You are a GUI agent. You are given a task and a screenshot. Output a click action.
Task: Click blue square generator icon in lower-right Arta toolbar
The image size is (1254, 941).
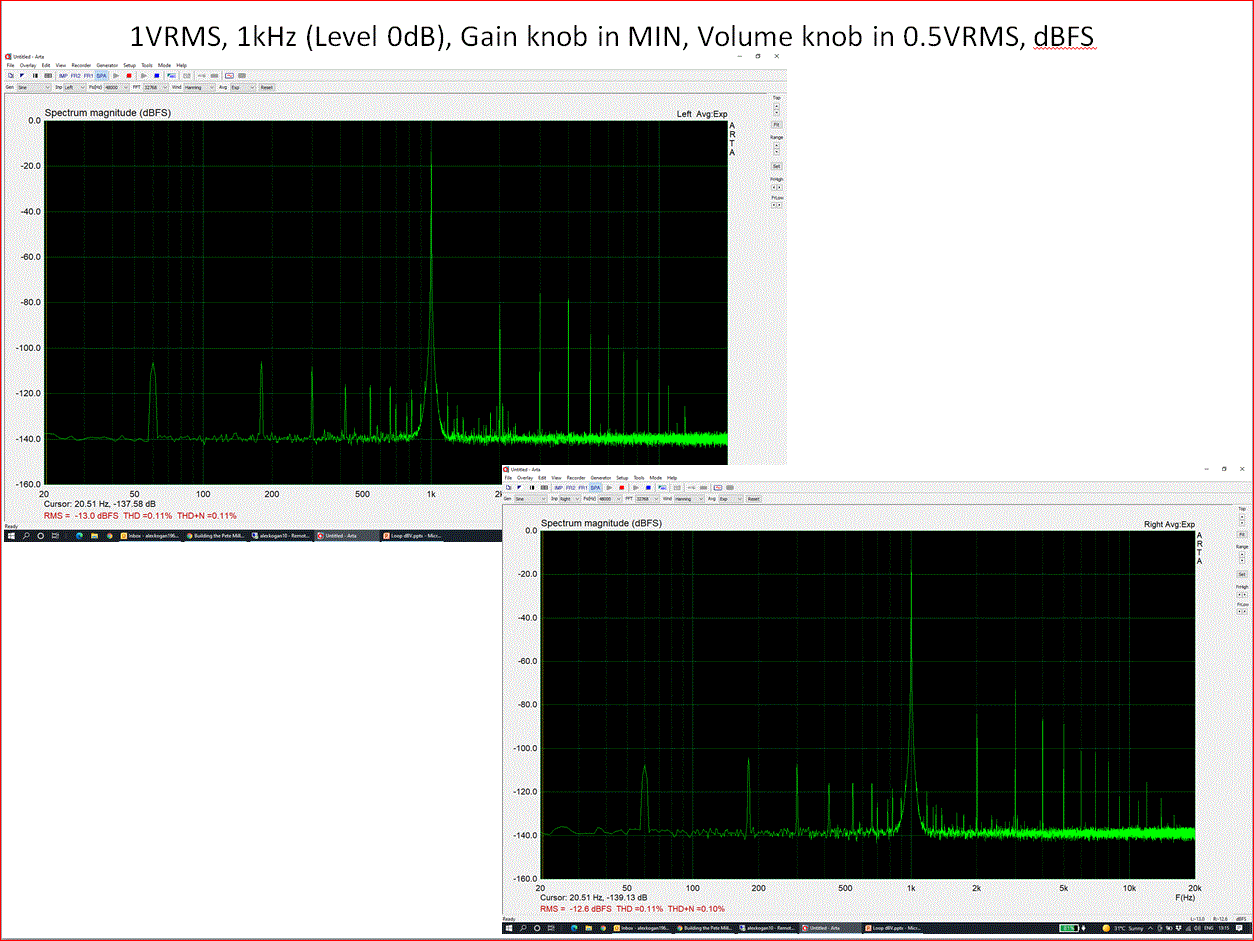coord(648,488)
